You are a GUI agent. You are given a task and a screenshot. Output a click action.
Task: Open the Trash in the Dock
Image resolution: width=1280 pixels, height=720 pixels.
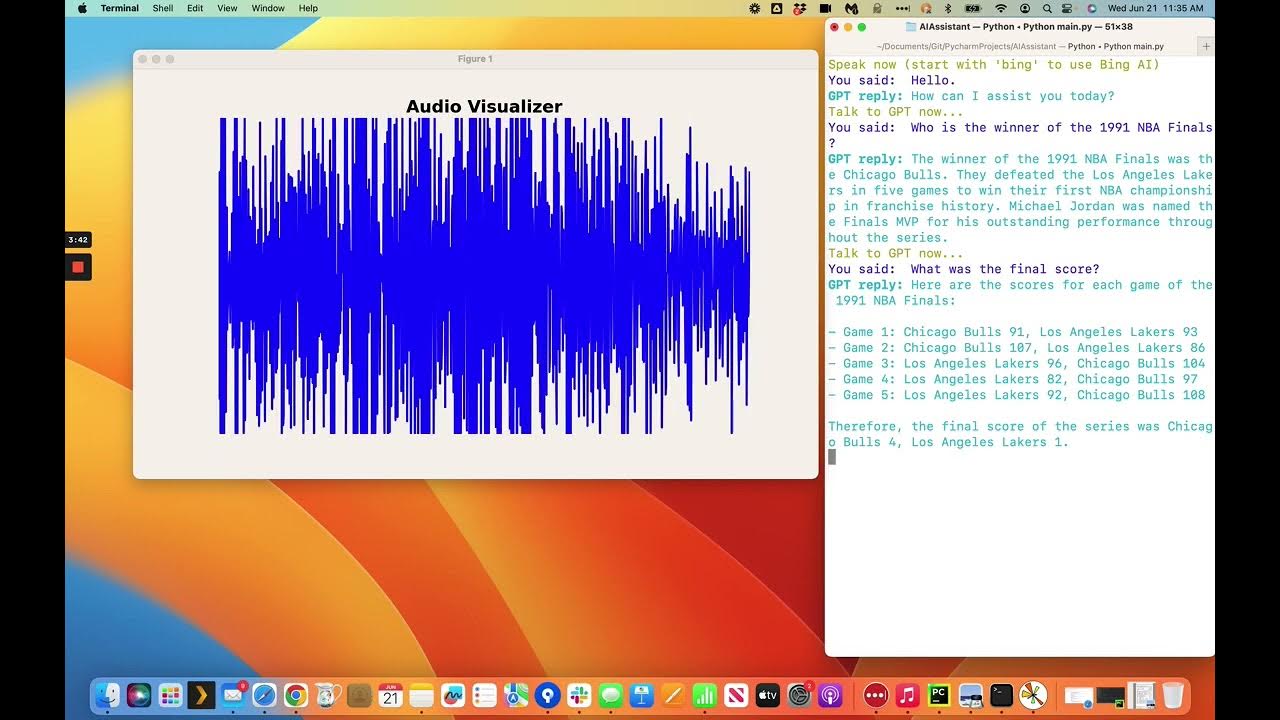[1173, 695]
